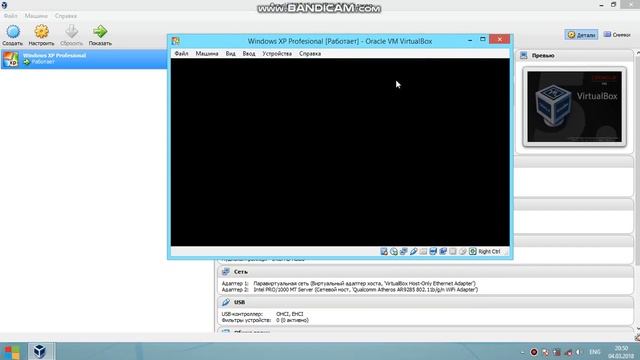Click the volume speaker tray icon

(x=579, y=352)
